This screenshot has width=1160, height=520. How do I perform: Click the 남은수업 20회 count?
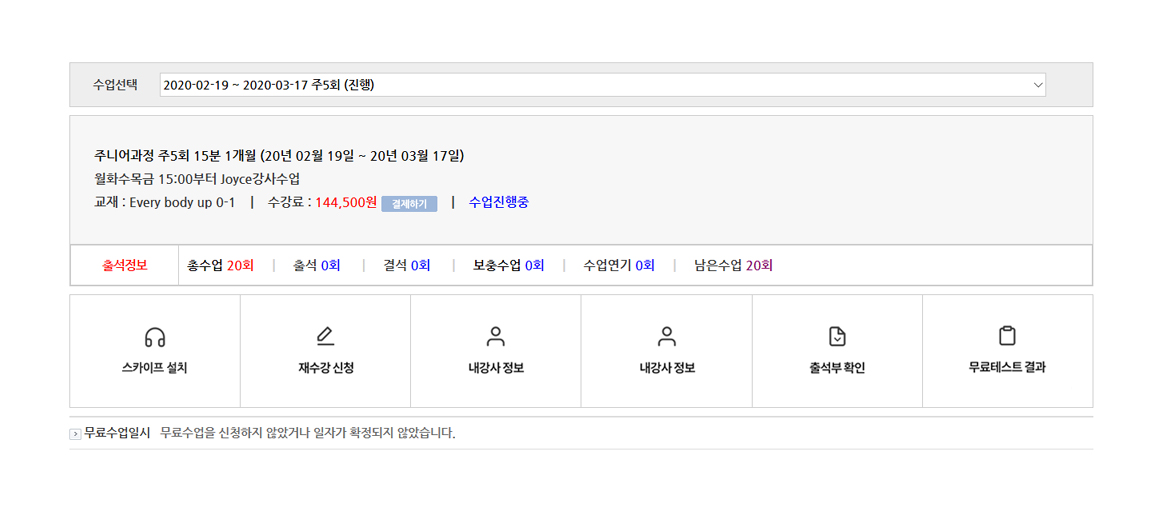tap(733, 266)
